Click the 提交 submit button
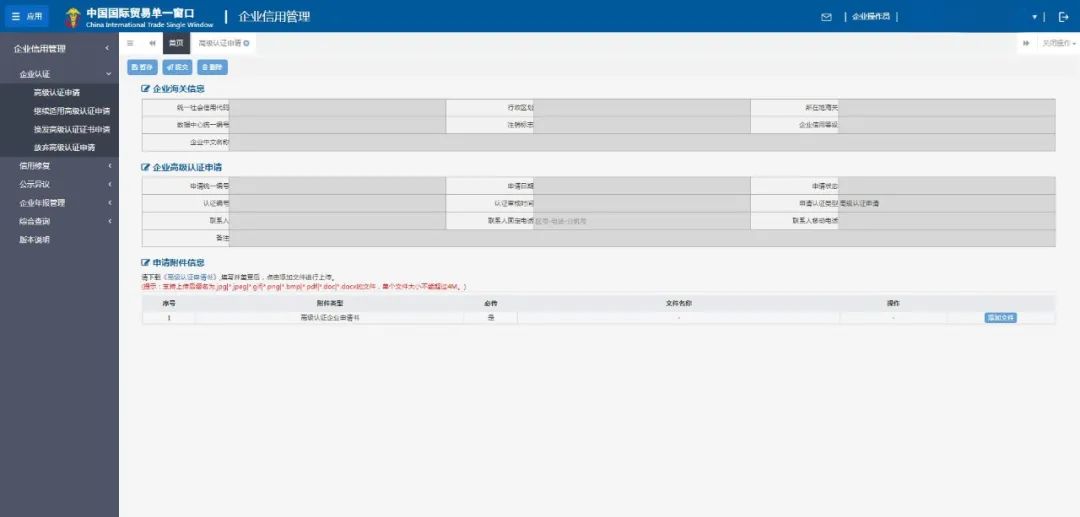The width and height of the screenshot is (1080, 517). (176, 67)
